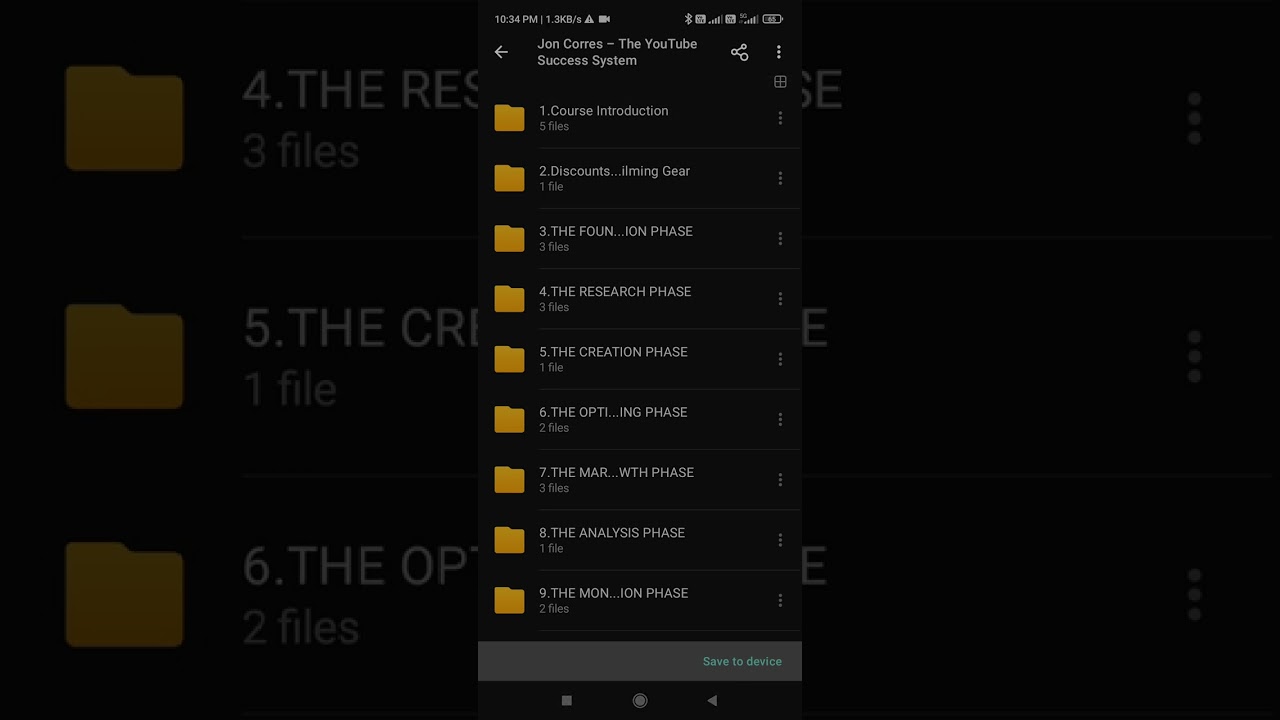Select the '8.THE ANALYSIS PHASE' folder name
1280x720 pixels.
pos(612,533)
